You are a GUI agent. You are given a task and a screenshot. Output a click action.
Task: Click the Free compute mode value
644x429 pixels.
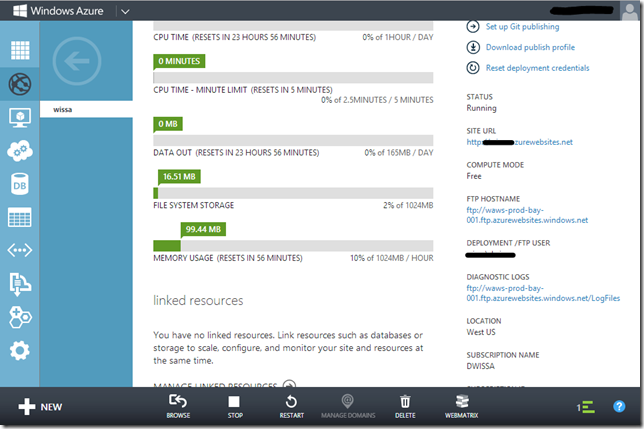coord(474,176)
